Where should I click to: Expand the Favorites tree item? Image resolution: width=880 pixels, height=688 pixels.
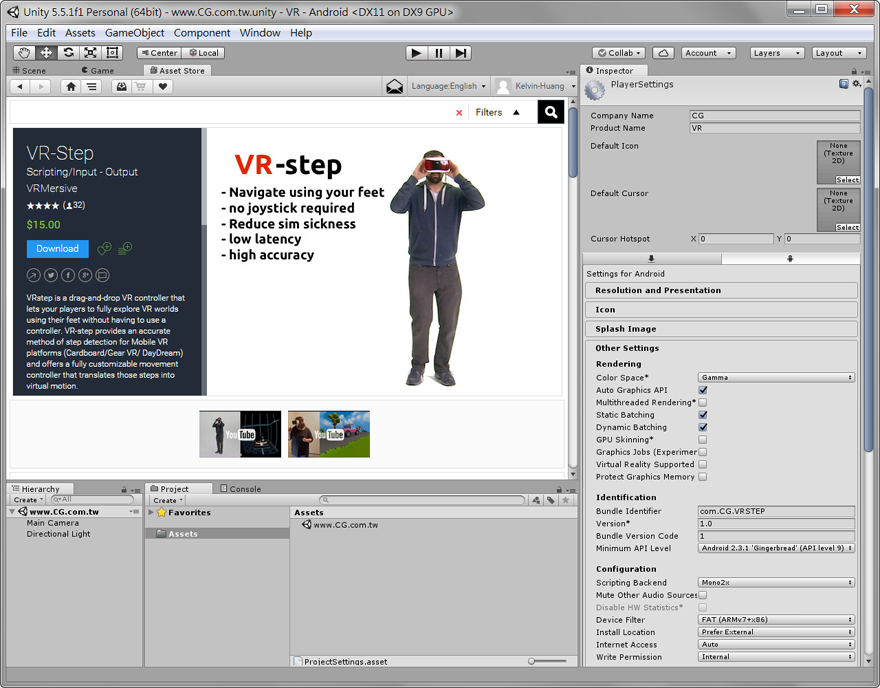(x=151, y=512)
